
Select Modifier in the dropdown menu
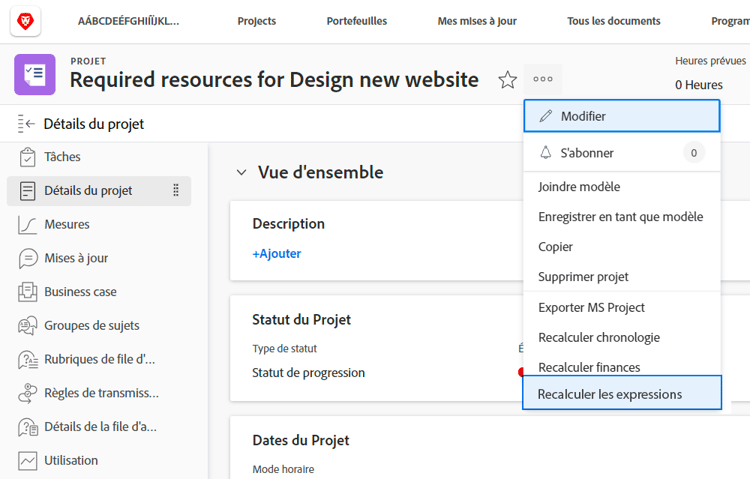tap(622, 116)
